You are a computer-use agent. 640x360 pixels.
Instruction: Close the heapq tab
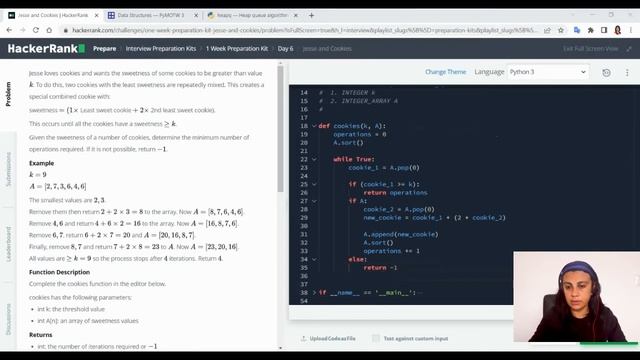(296, 16)
